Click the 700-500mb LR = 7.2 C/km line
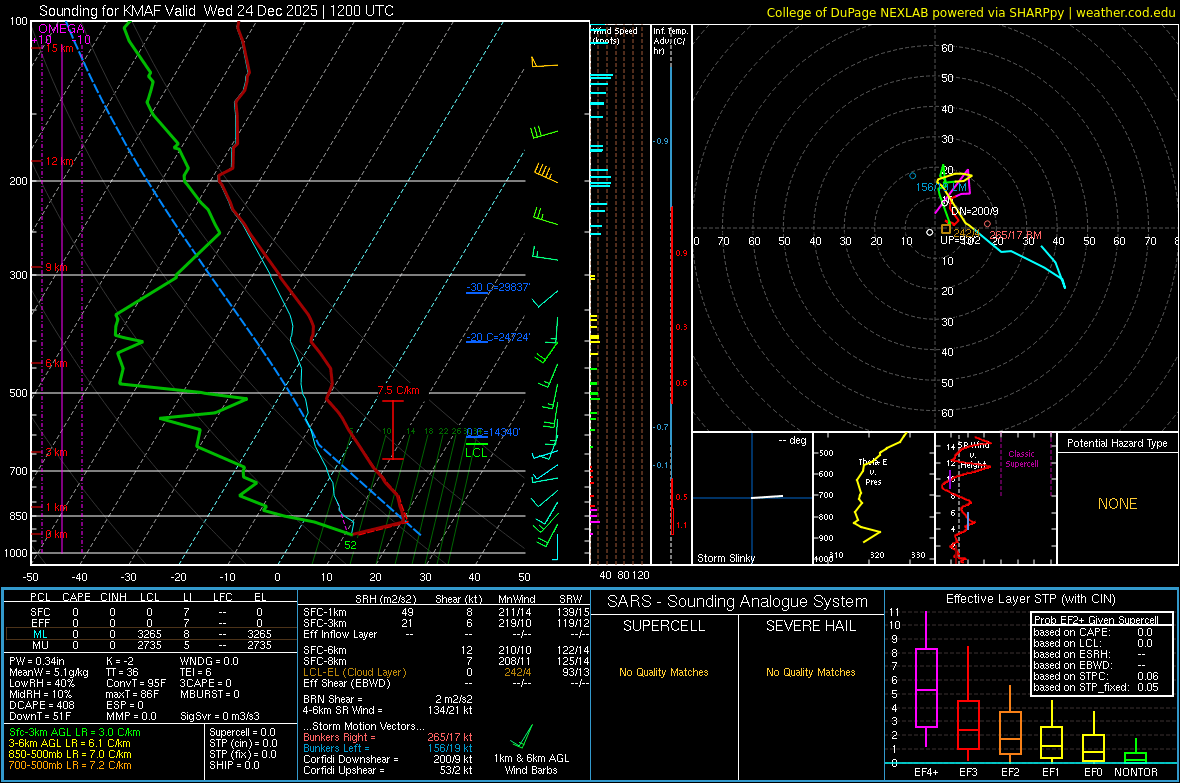 70,765
